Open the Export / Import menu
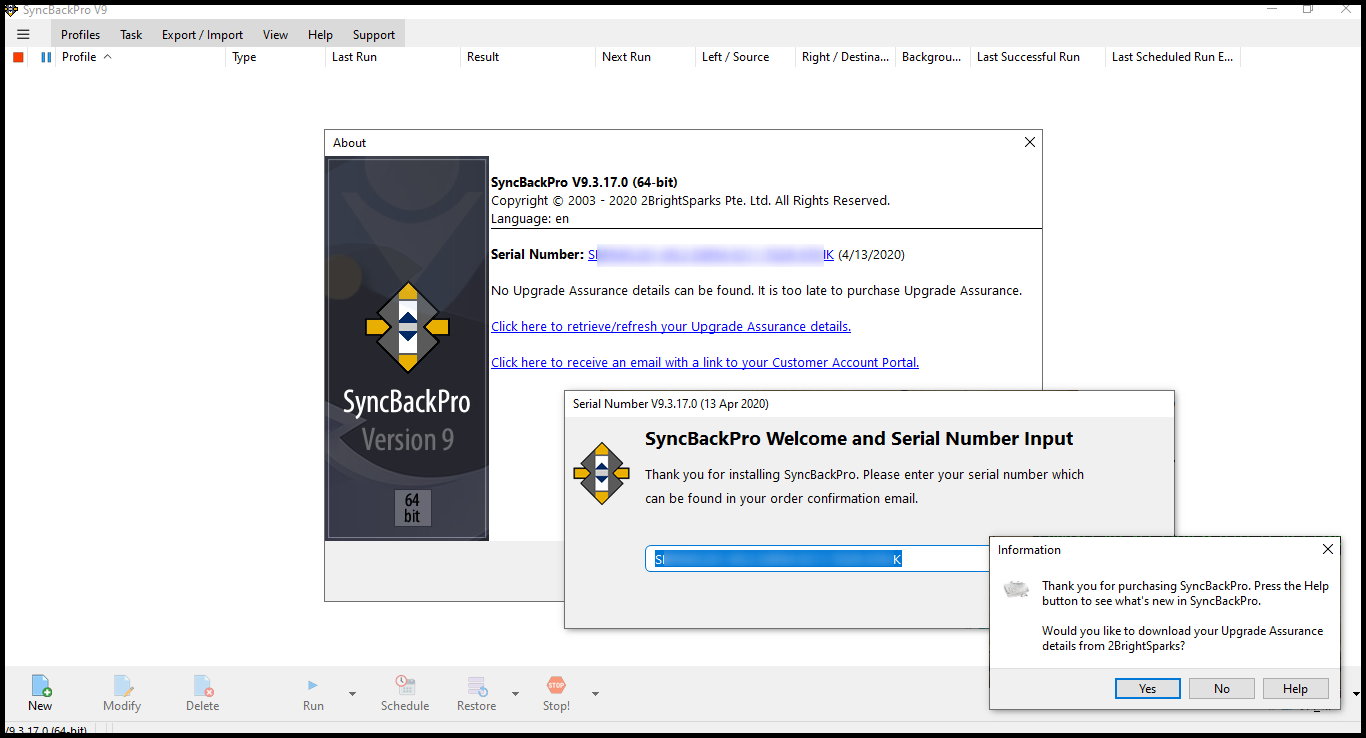 tap(202, 35)
